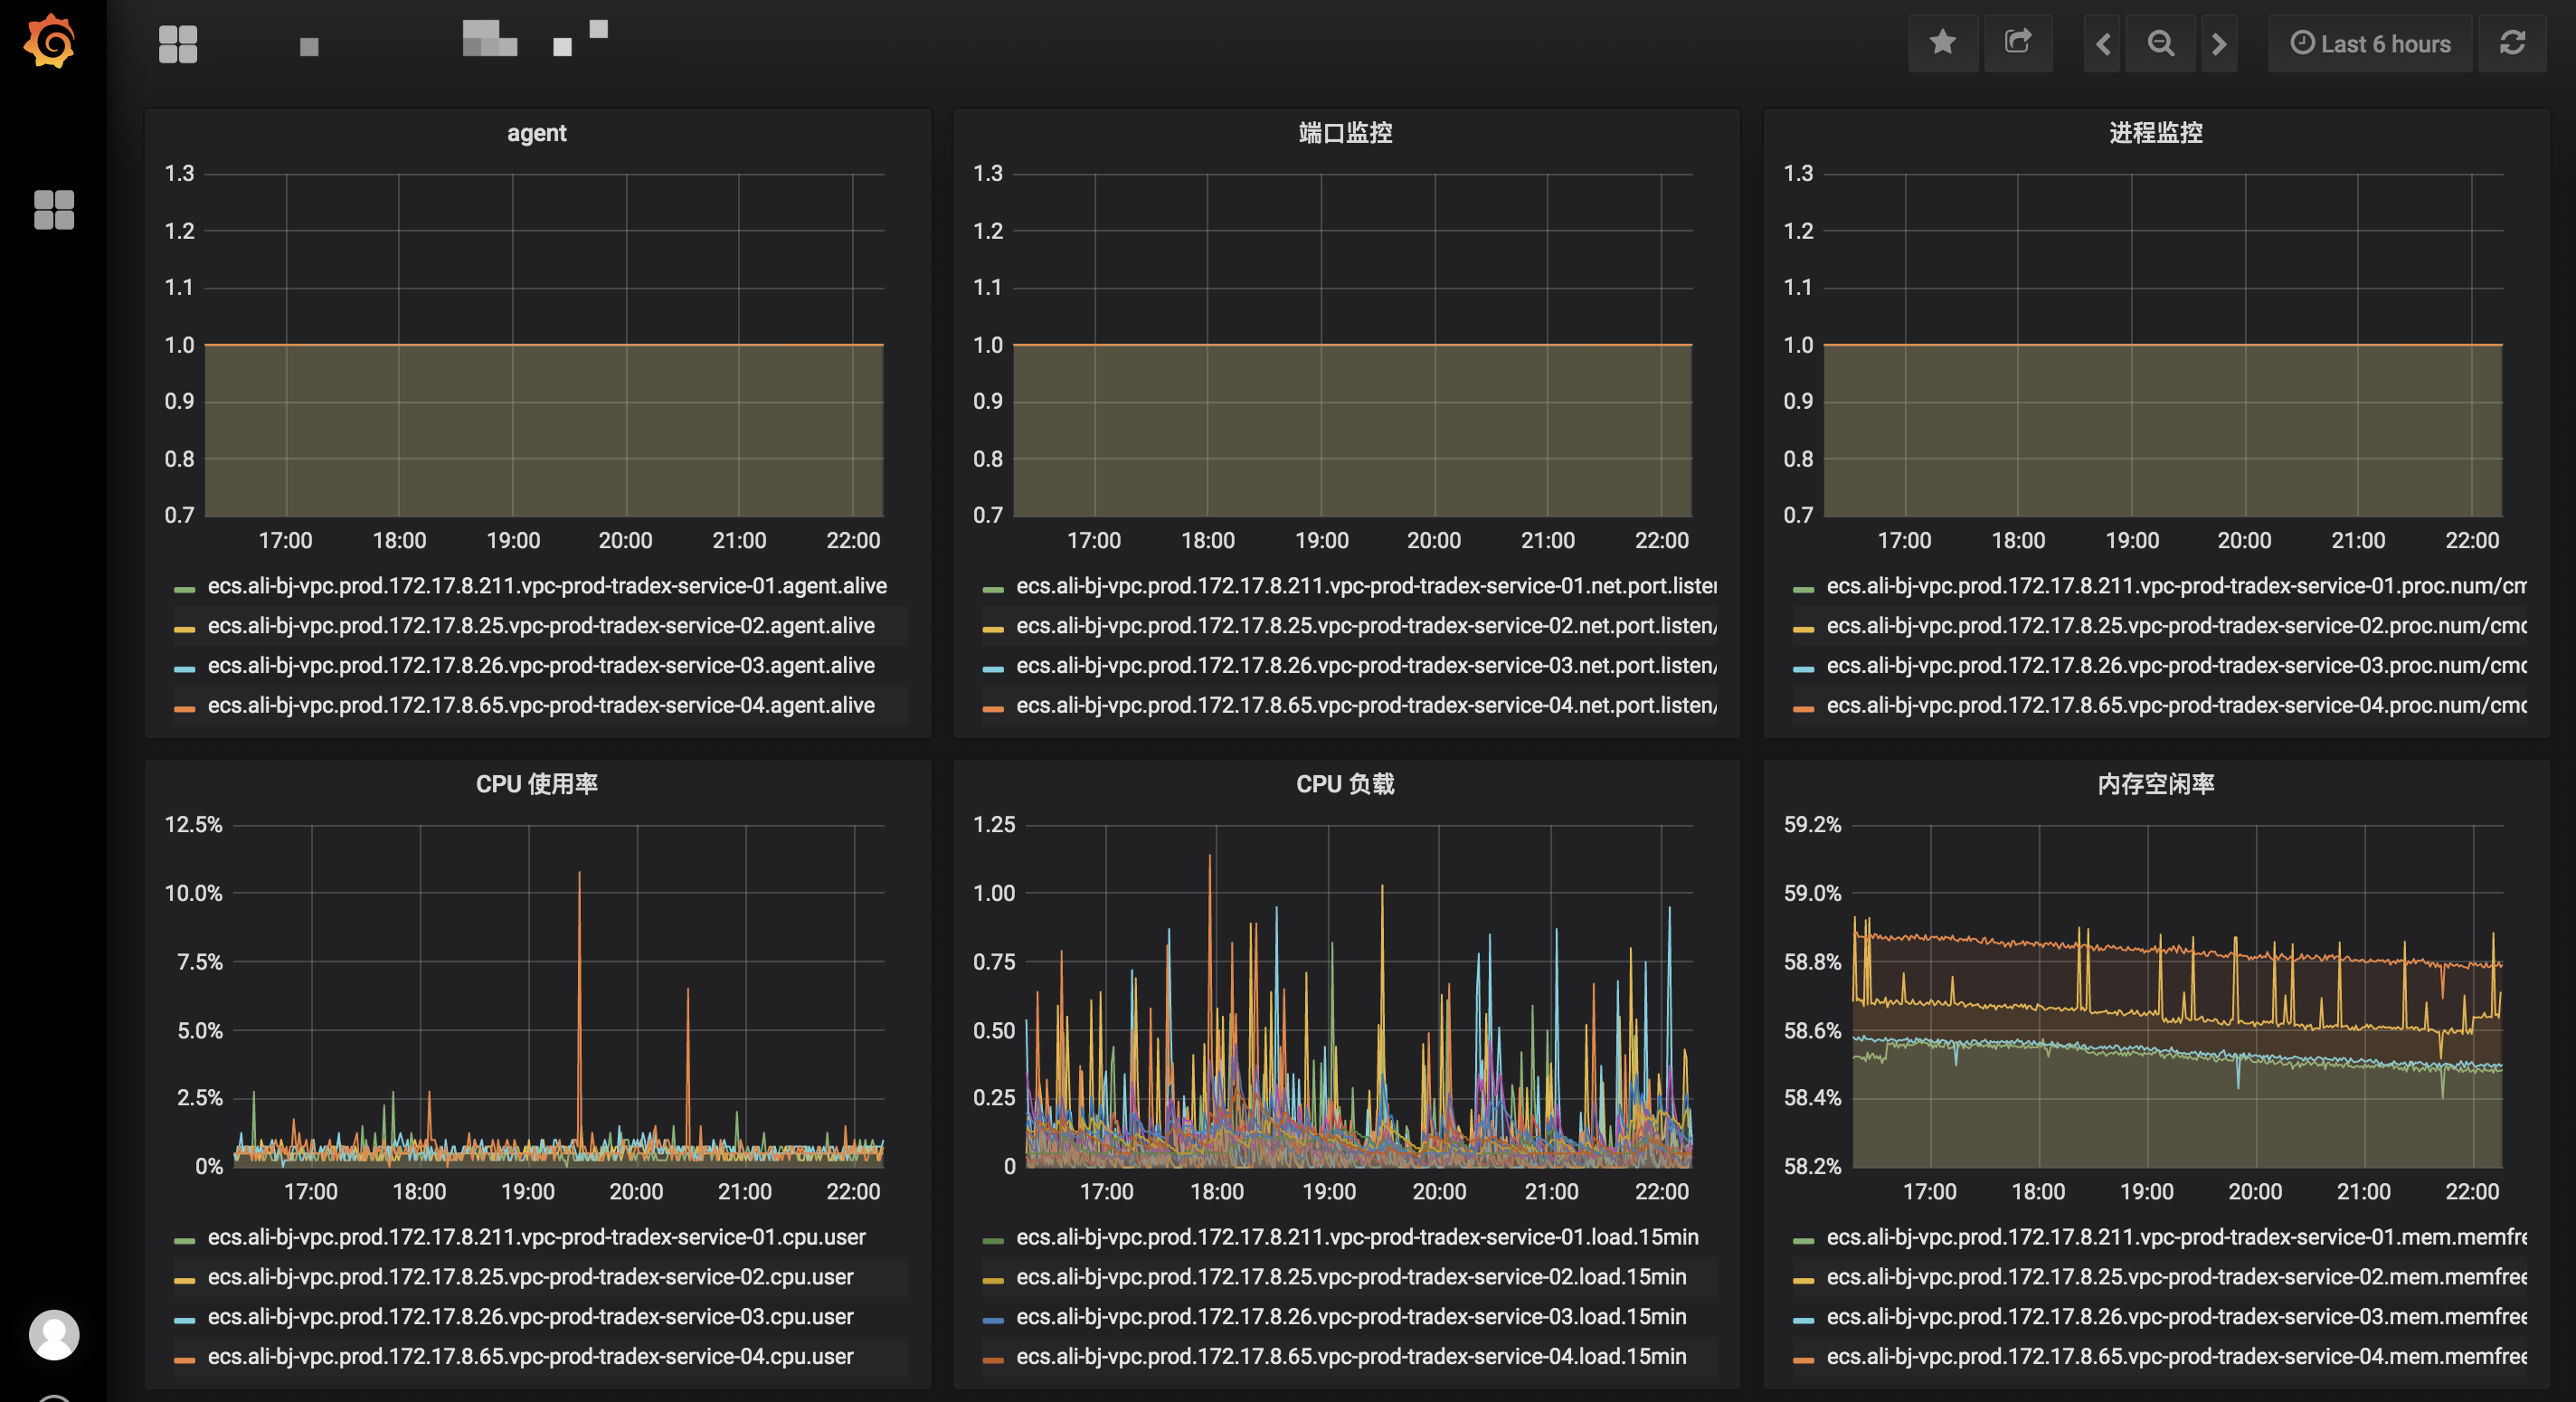Screen dimensions: 2576x1402
Task: Shift time range forward arrow
Action: coord(2218,44)
